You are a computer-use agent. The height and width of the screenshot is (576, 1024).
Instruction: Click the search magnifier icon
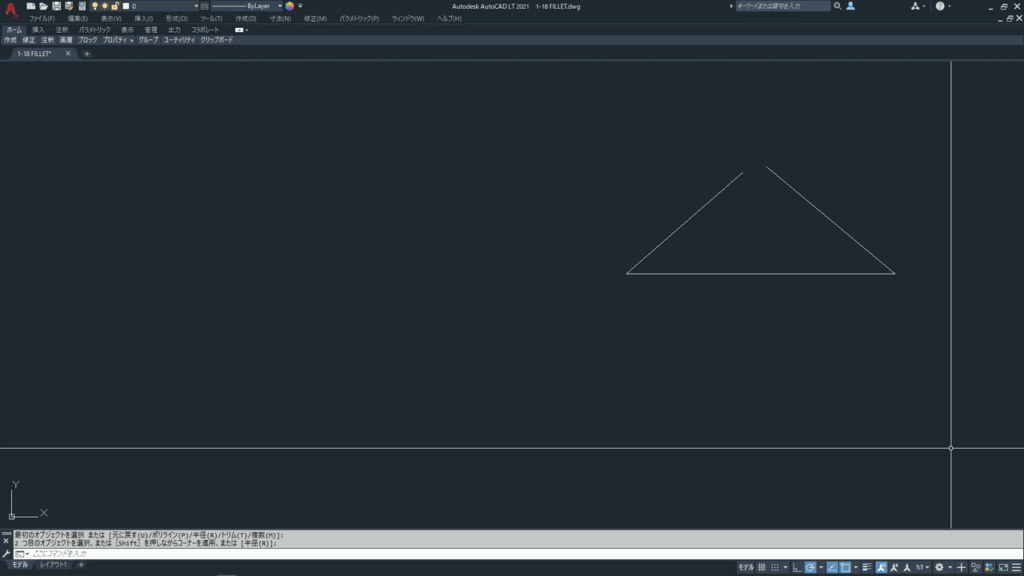point(837,6)
